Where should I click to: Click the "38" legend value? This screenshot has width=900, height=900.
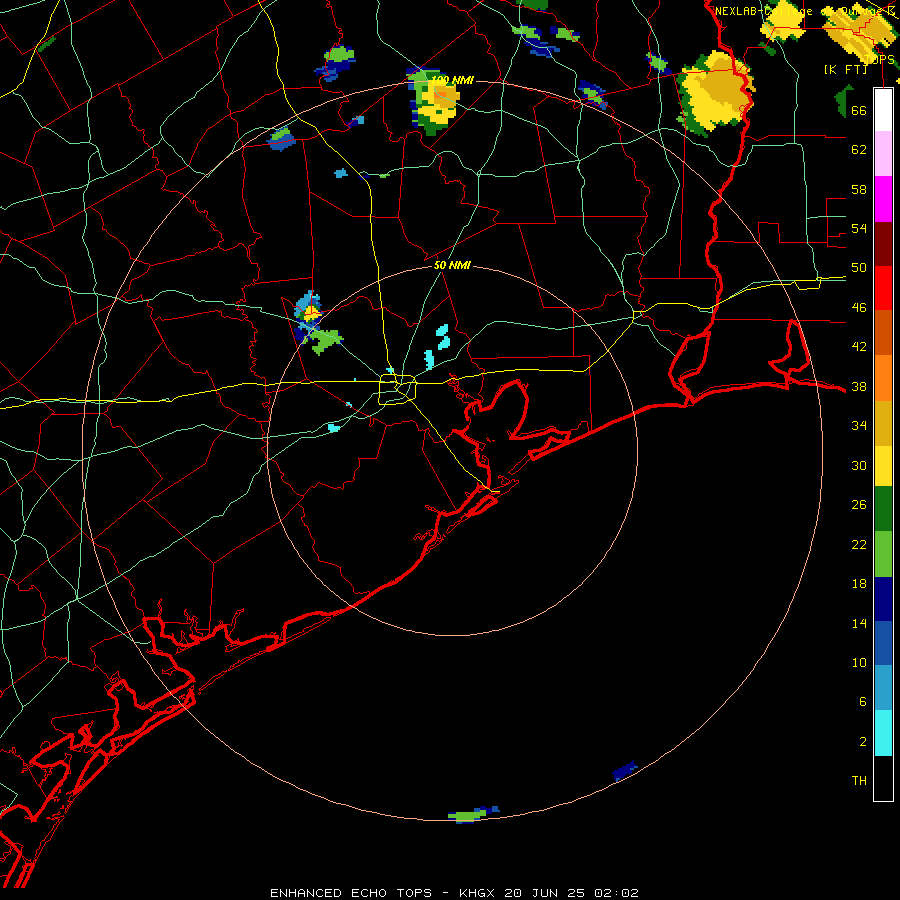point(859,386)
